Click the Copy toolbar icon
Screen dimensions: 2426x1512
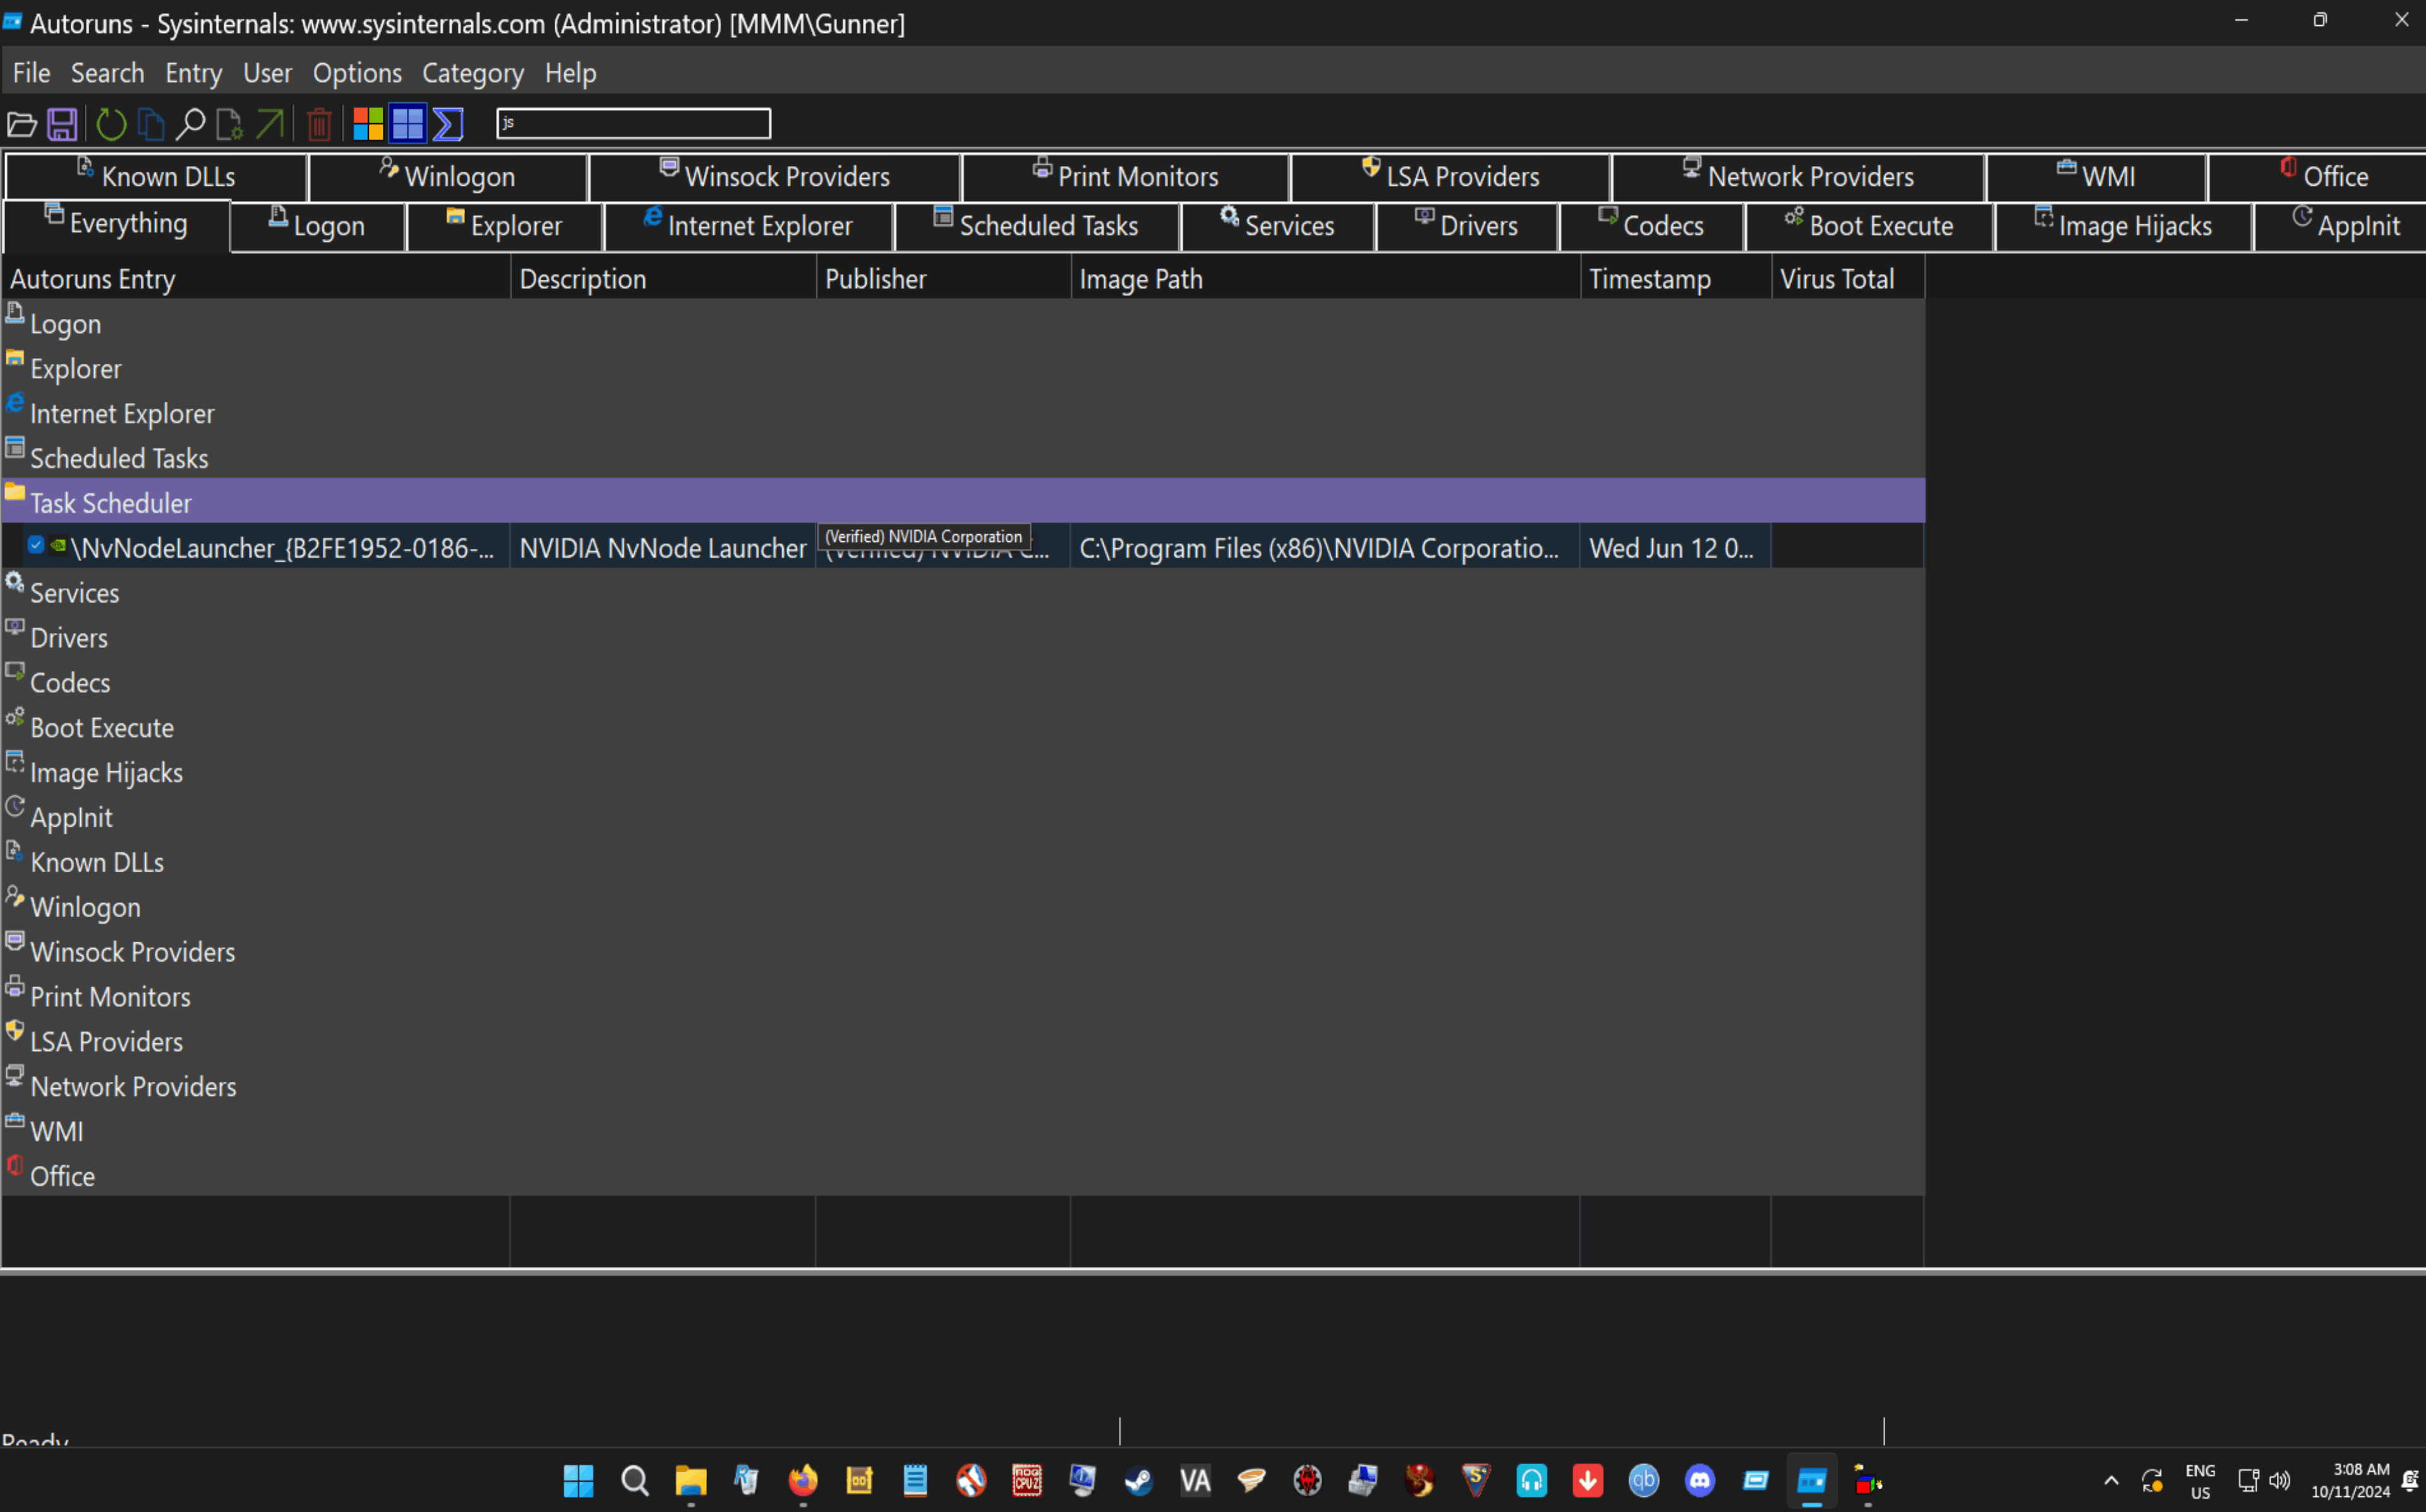pos(151,124)
